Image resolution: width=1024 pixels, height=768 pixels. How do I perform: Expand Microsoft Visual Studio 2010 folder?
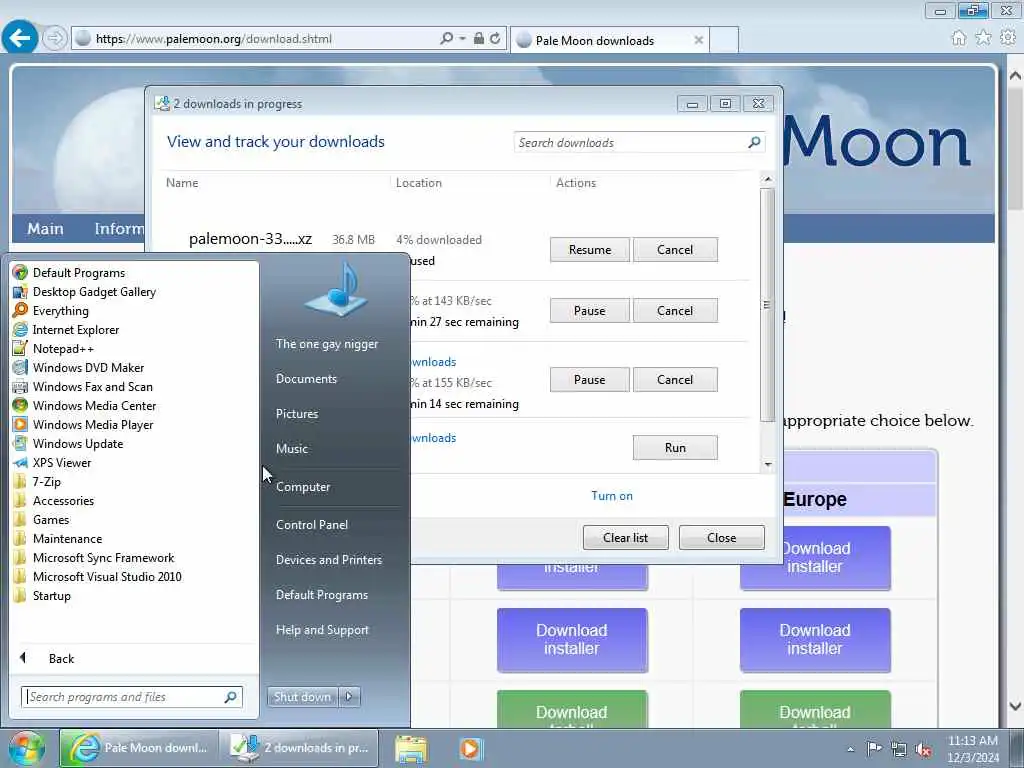107,577
